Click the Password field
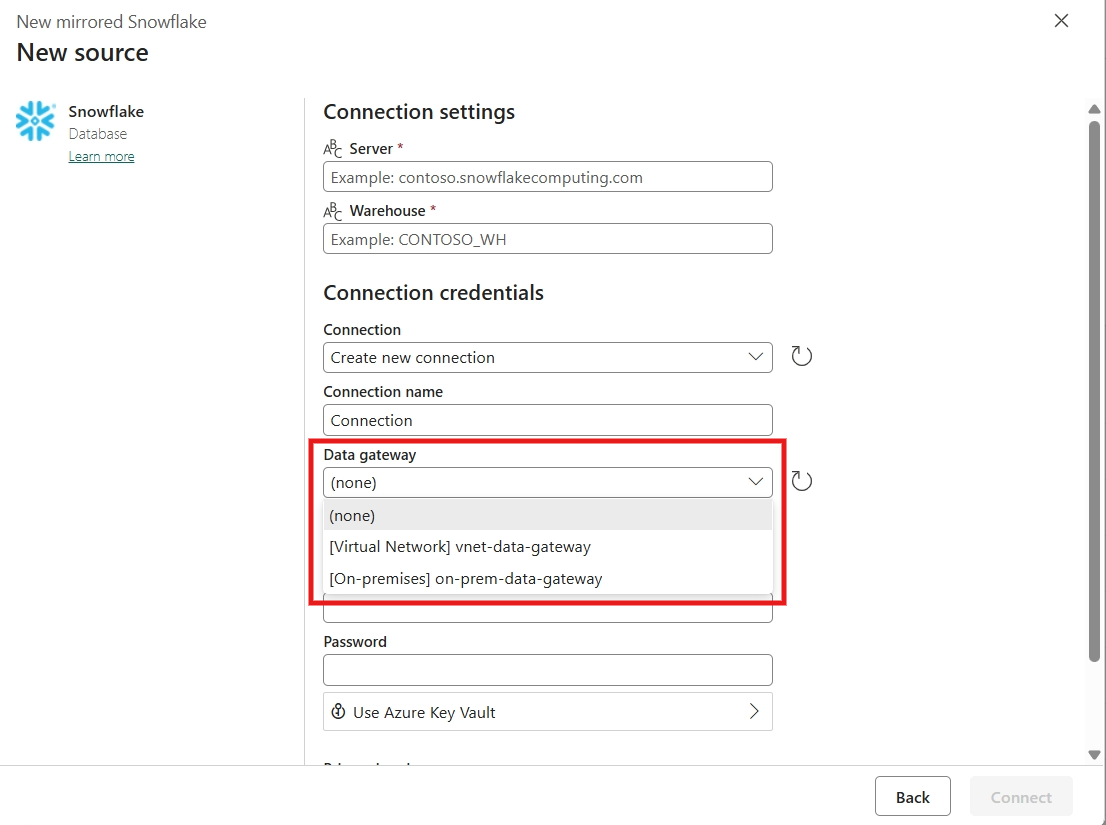This screenshot has height=825, width=1106. click(548, 669)
